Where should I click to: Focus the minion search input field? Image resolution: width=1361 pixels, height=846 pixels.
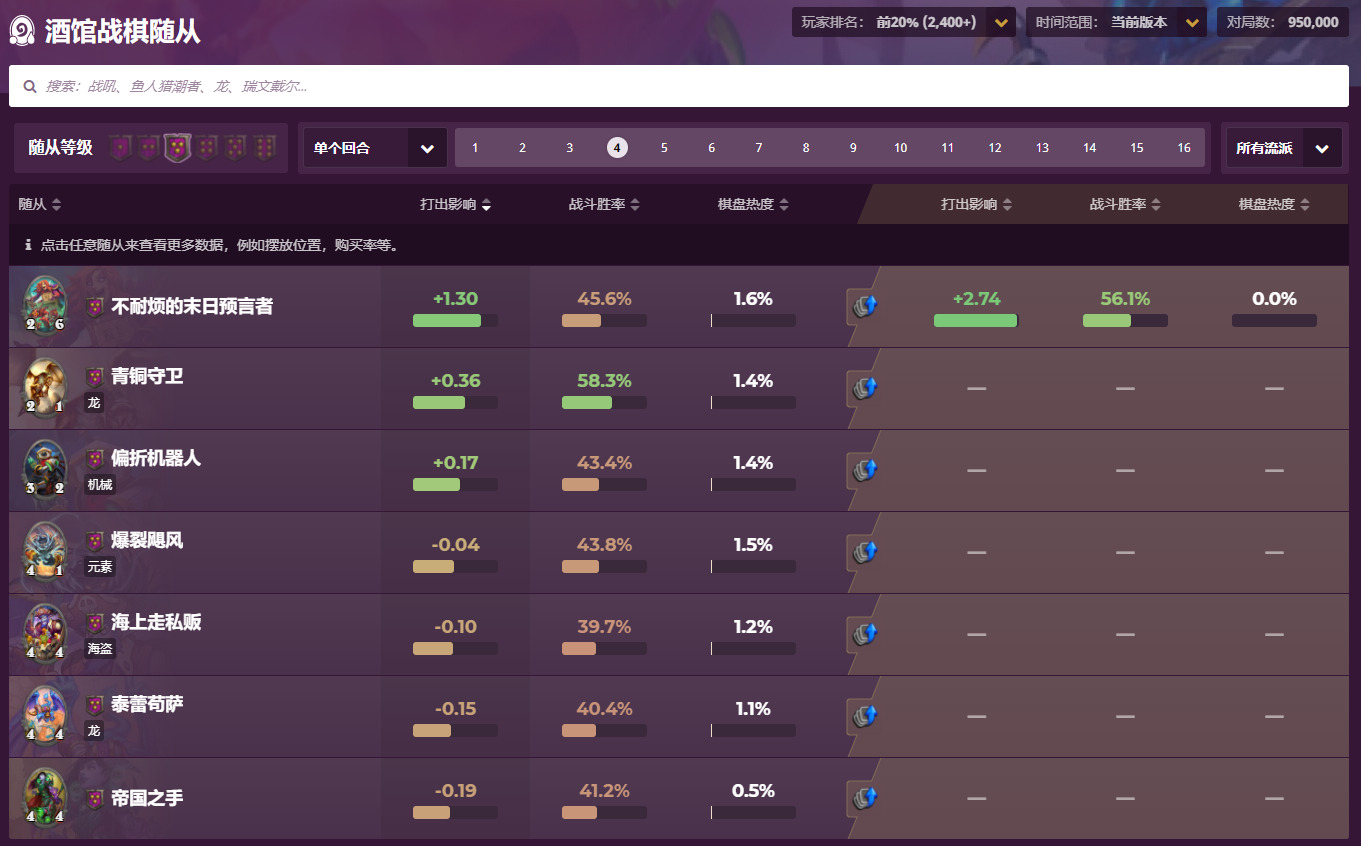point(678,86)
